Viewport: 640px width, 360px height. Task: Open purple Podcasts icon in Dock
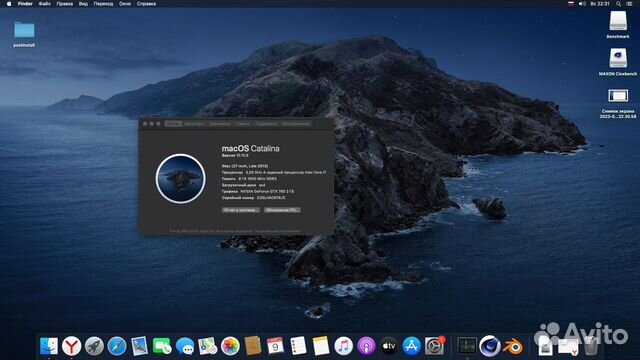tap(366, 346)
